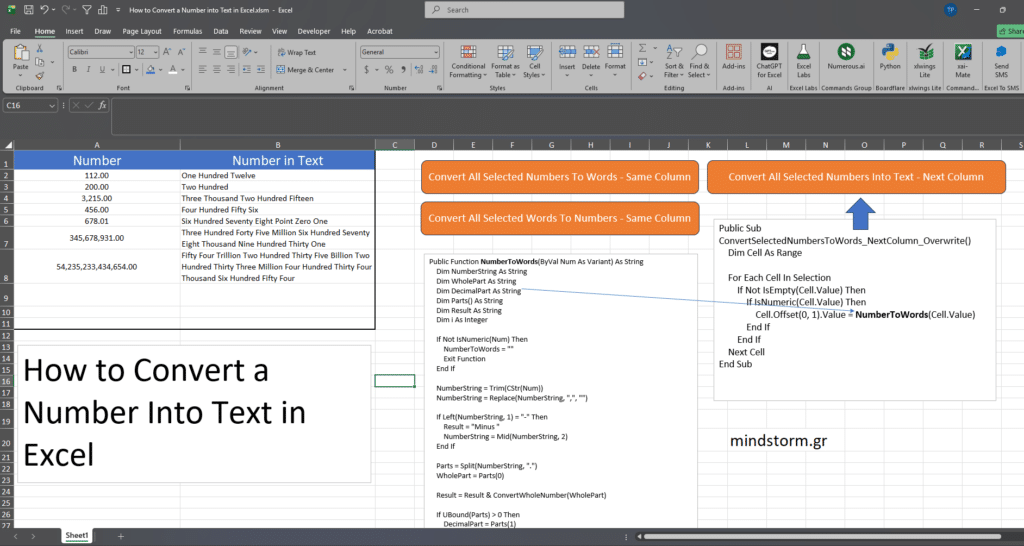Switch to the Page Layout tab
1024x546 pixels.
(142, 31)
